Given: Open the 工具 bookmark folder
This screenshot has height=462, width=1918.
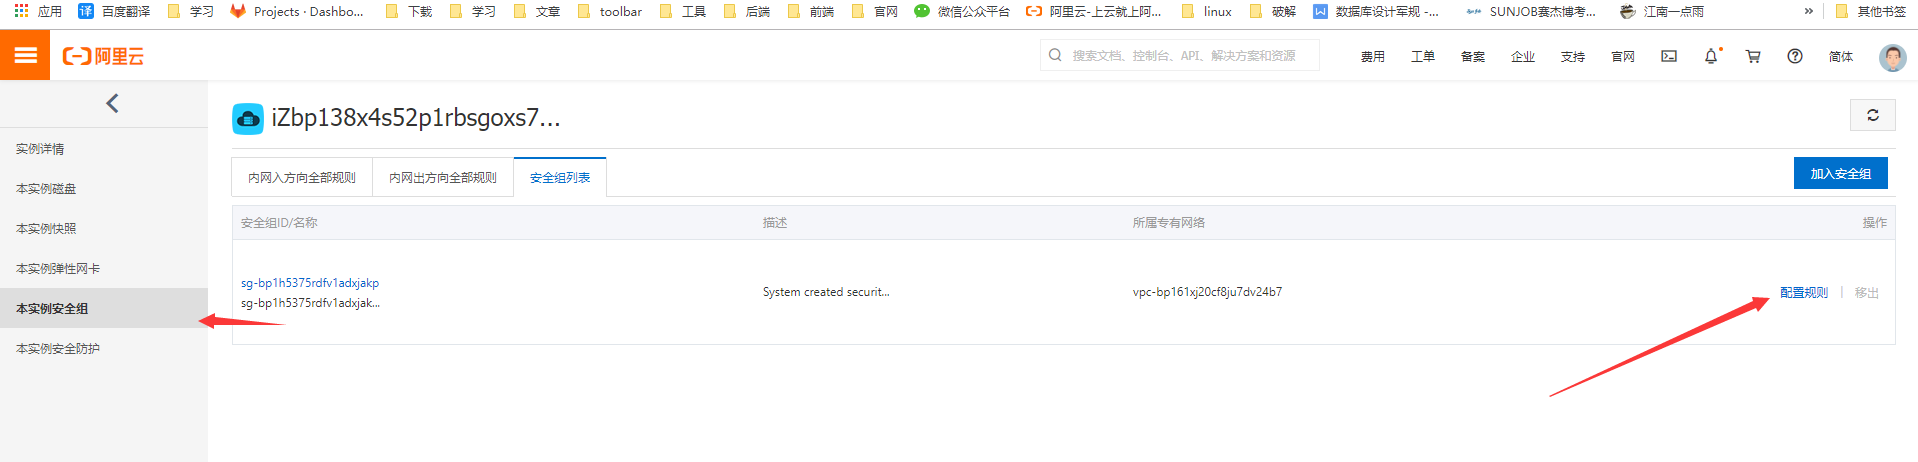Looking at the screenshot, I should [x=683, y=11].
